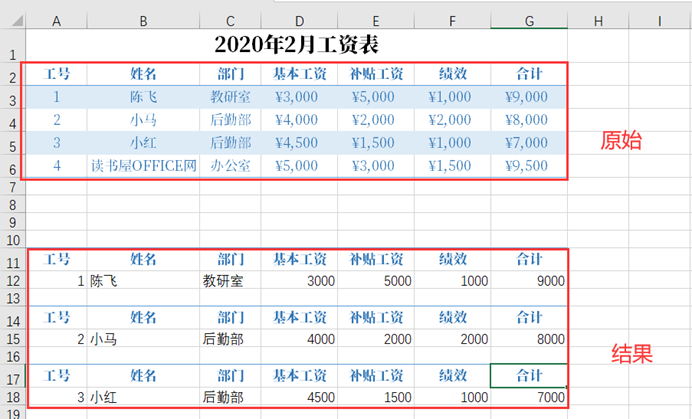Image resolution: width=692 pixels, height=419 pixels.
Task: Click 绩效 header in row 2
Action: 452,74
